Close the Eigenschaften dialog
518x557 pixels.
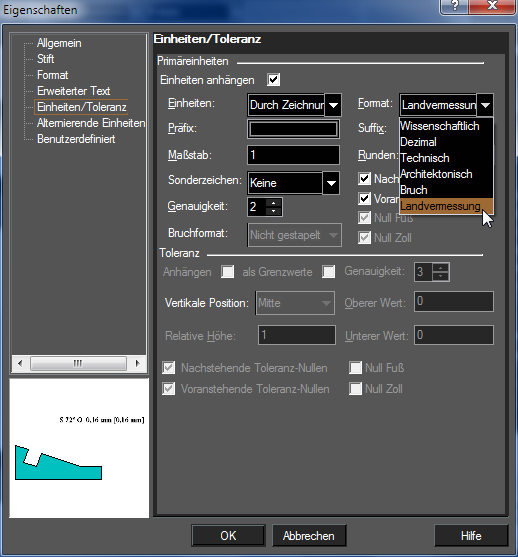click(492, 6)
